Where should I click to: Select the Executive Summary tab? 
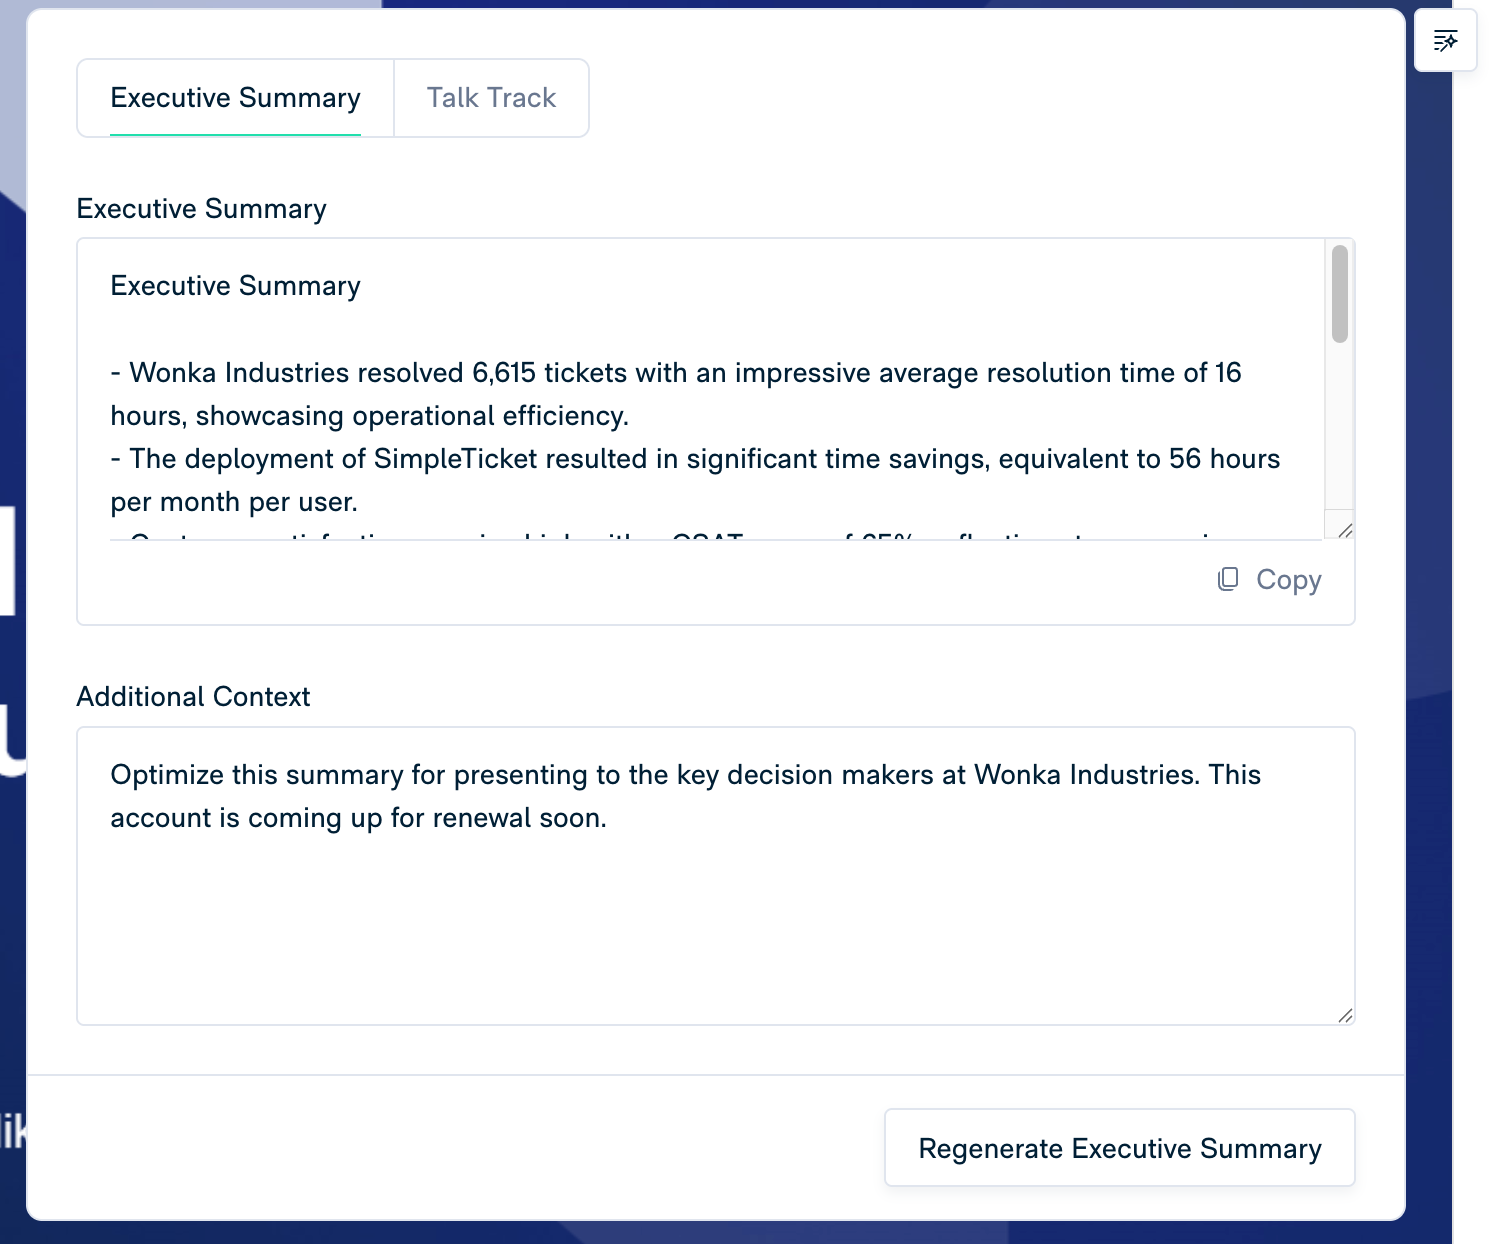(x=235, y=98)
